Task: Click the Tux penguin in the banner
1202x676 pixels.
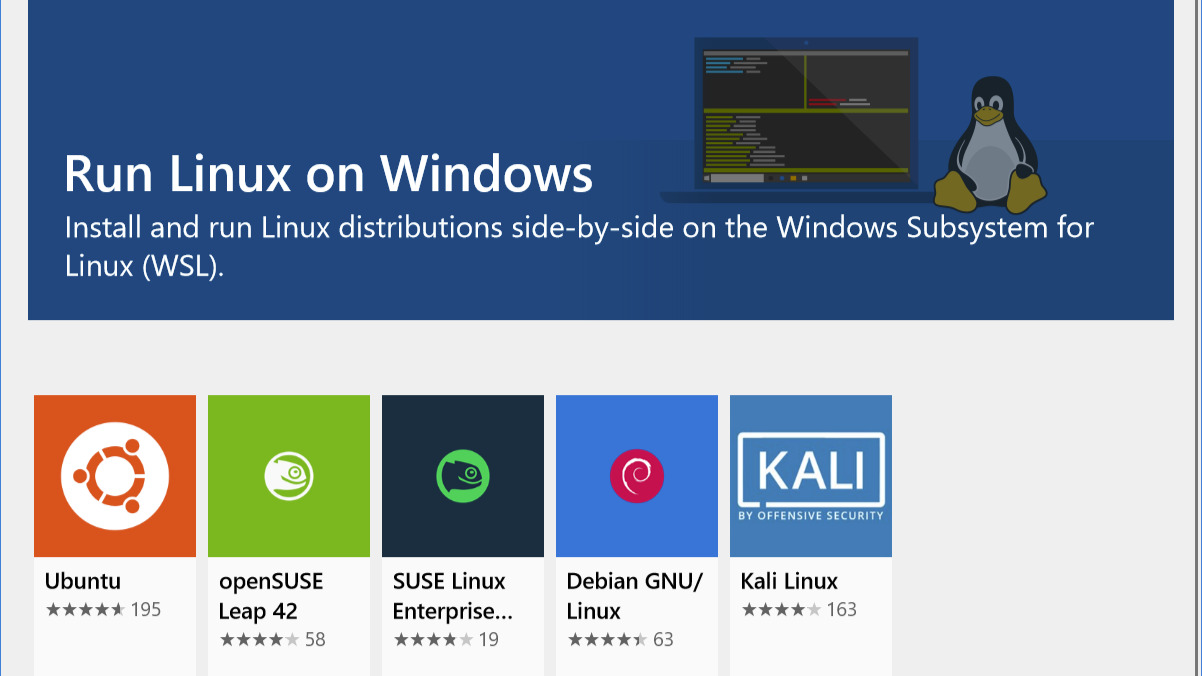Action: 990,145
